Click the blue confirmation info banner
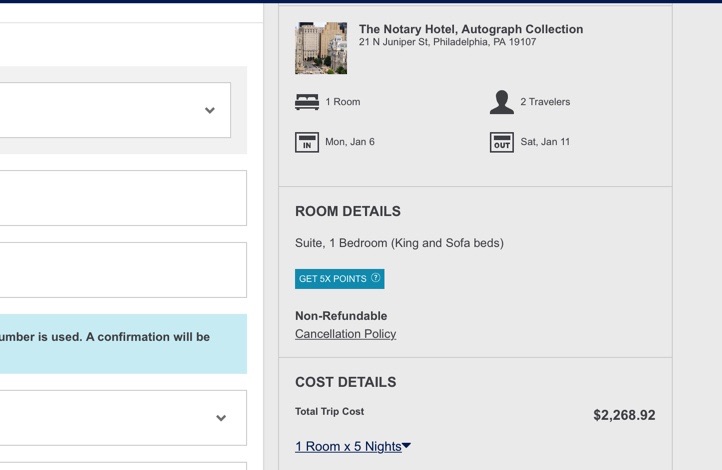The image size is (722, 470). tap(120, 344)
